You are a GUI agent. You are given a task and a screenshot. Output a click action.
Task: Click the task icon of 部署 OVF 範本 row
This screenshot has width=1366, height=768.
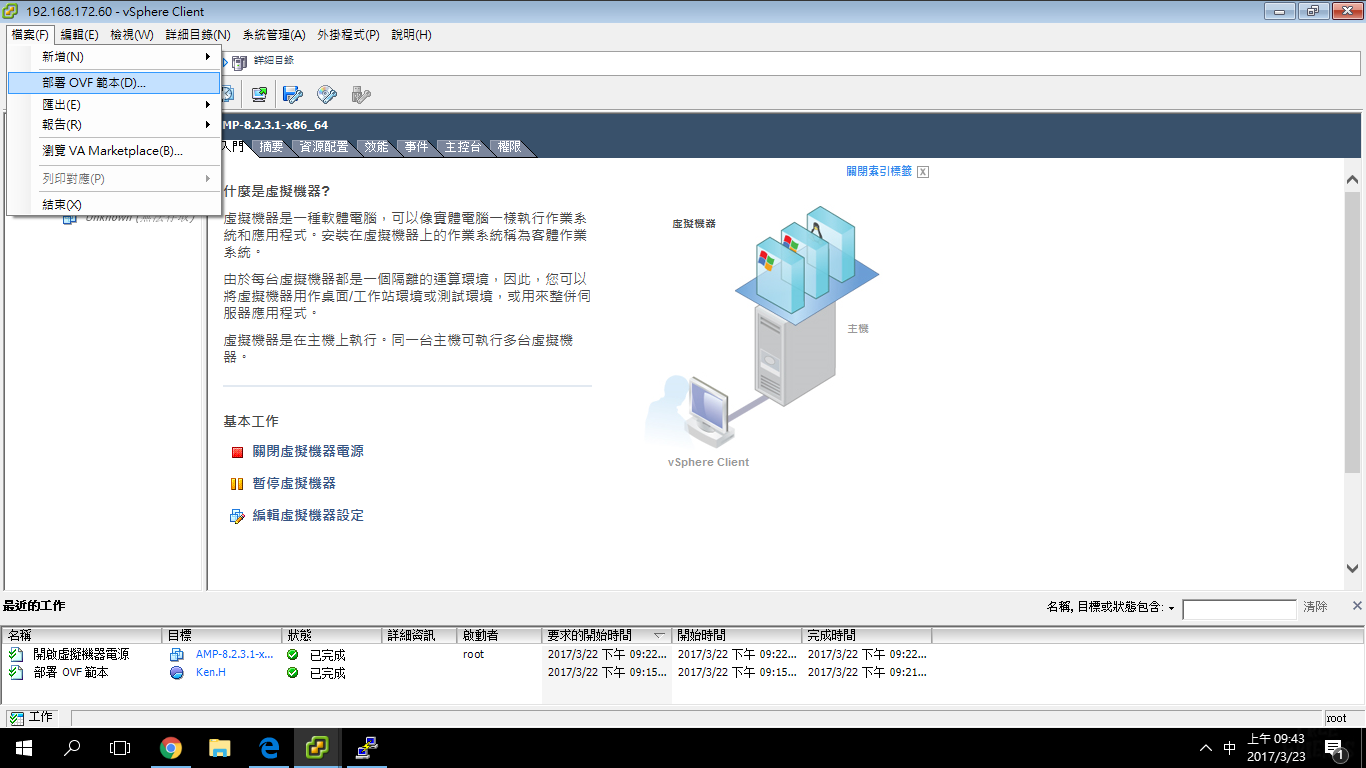click(x=16, y=672)
